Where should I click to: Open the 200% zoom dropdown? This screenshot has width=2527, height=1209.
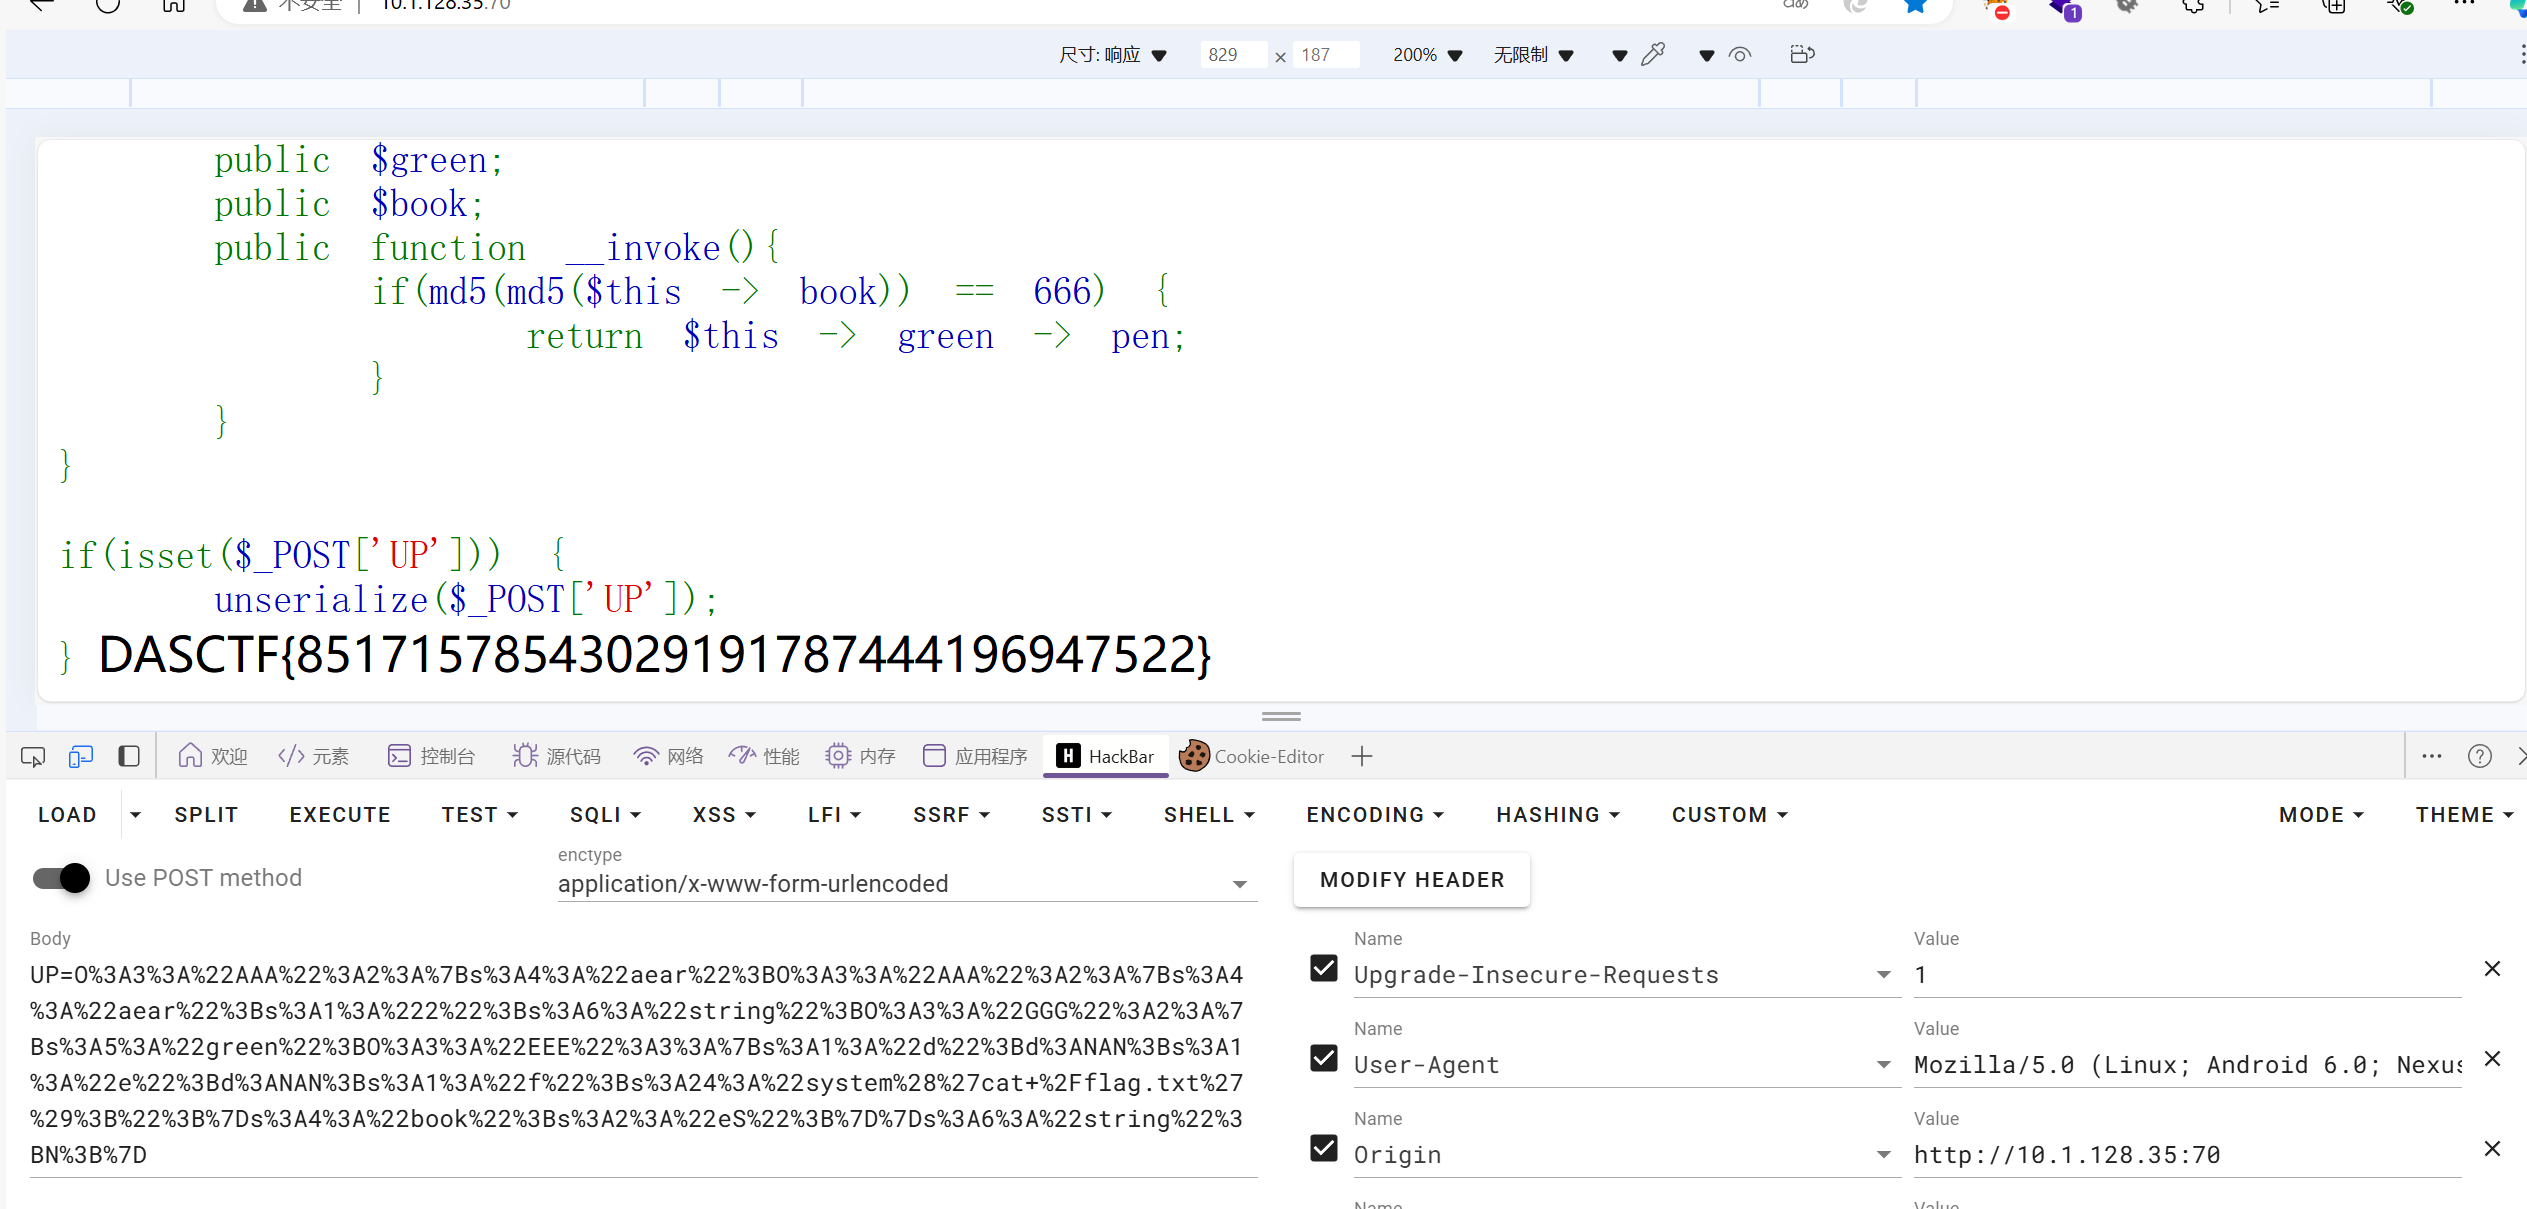[x=1427, y=55]
